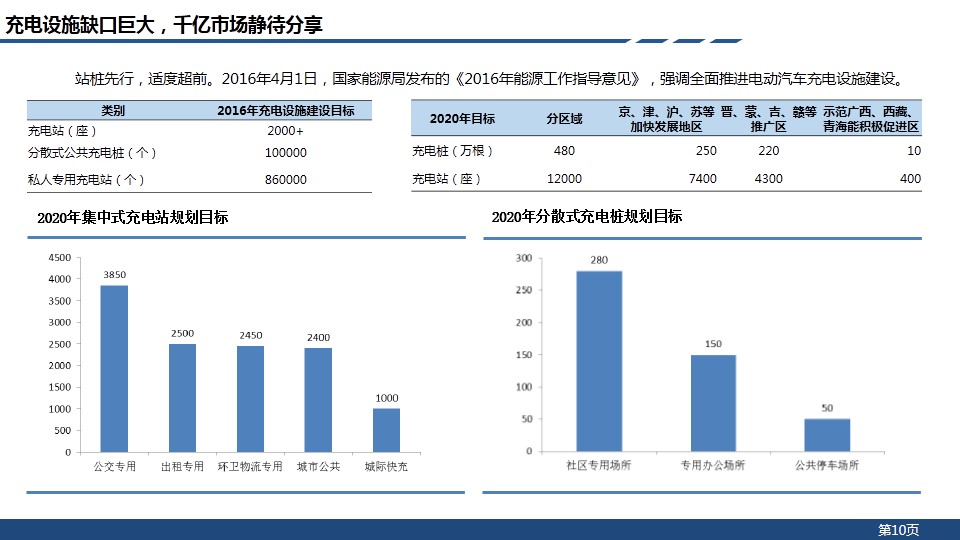The height and width of the screenshot is (540, 960).
Task: Click the value 100000
Action: tap(285, 153)
